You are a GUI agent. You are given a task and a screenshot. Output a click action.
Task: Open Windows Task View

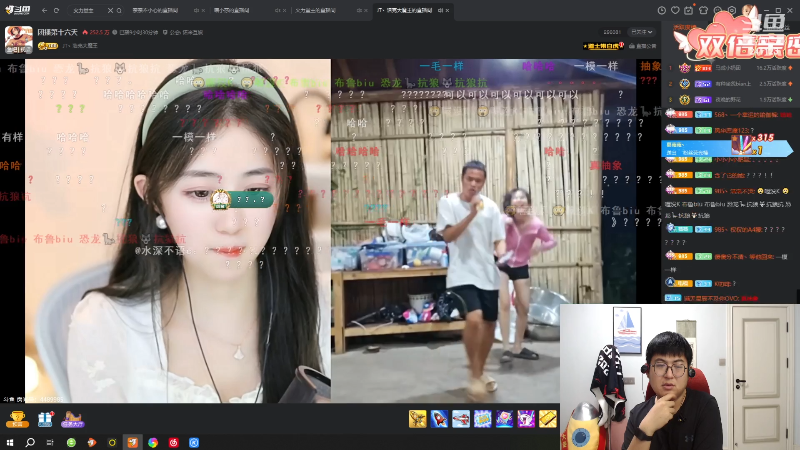50,442
